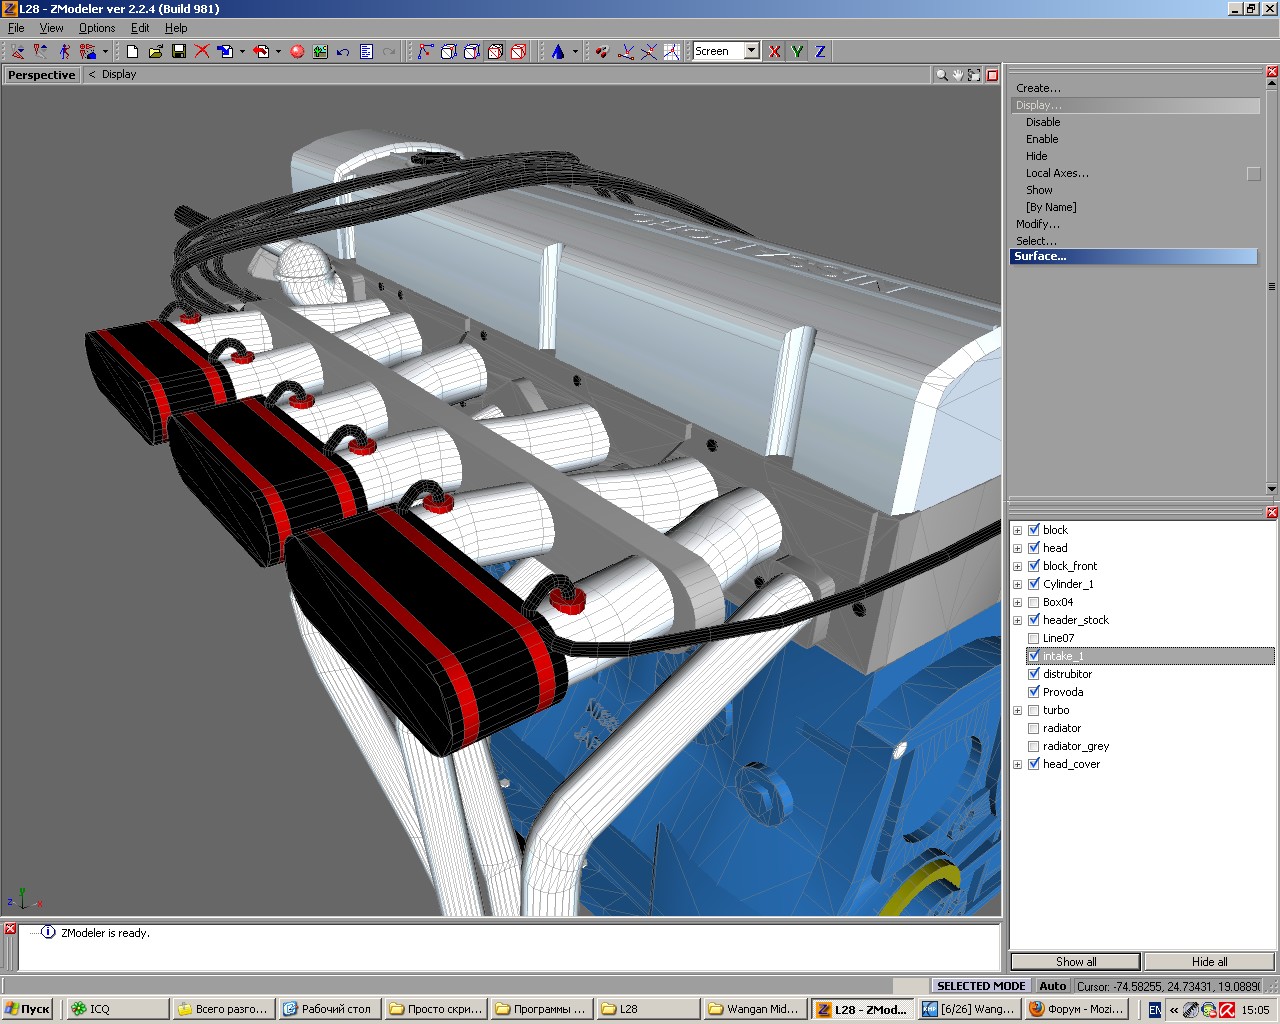Check the radiator object checkbox
This screenshot has height=1024, width=1280.
[x=1034, y=728]
